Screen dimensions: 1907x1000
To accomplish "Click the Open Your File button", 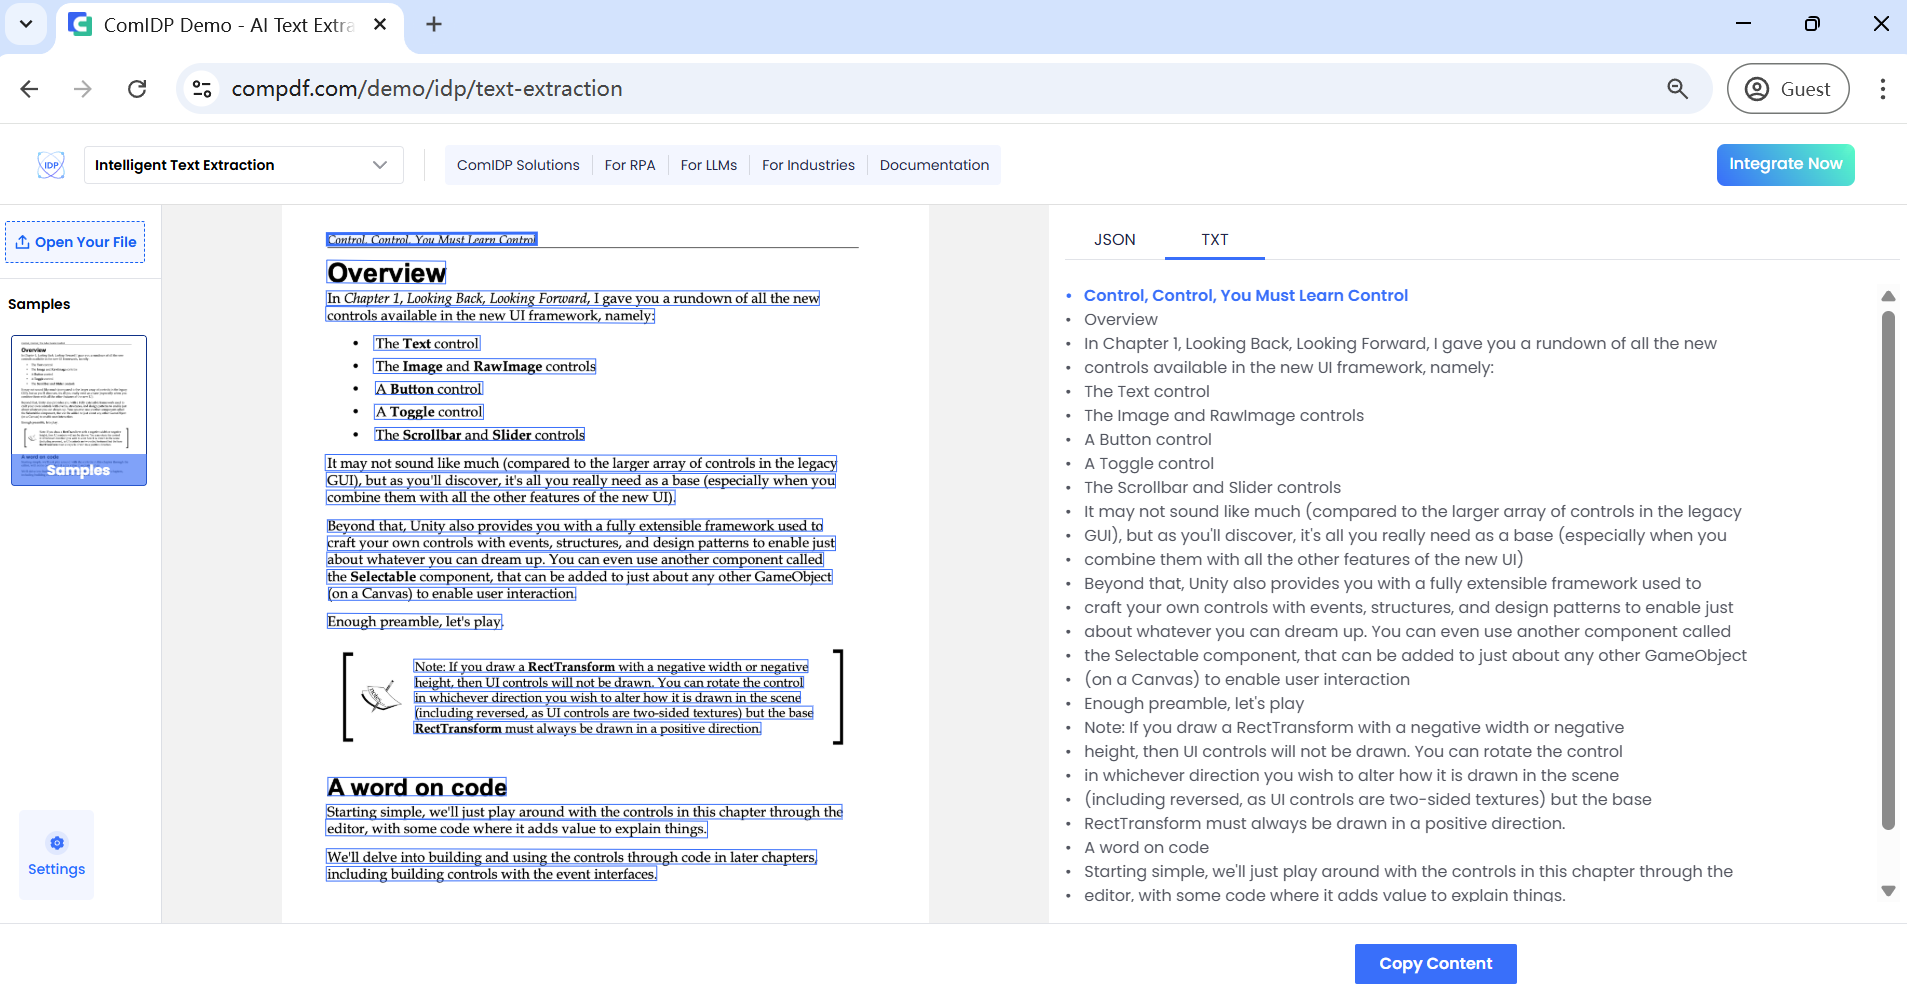I will click(x=75, y=242).
